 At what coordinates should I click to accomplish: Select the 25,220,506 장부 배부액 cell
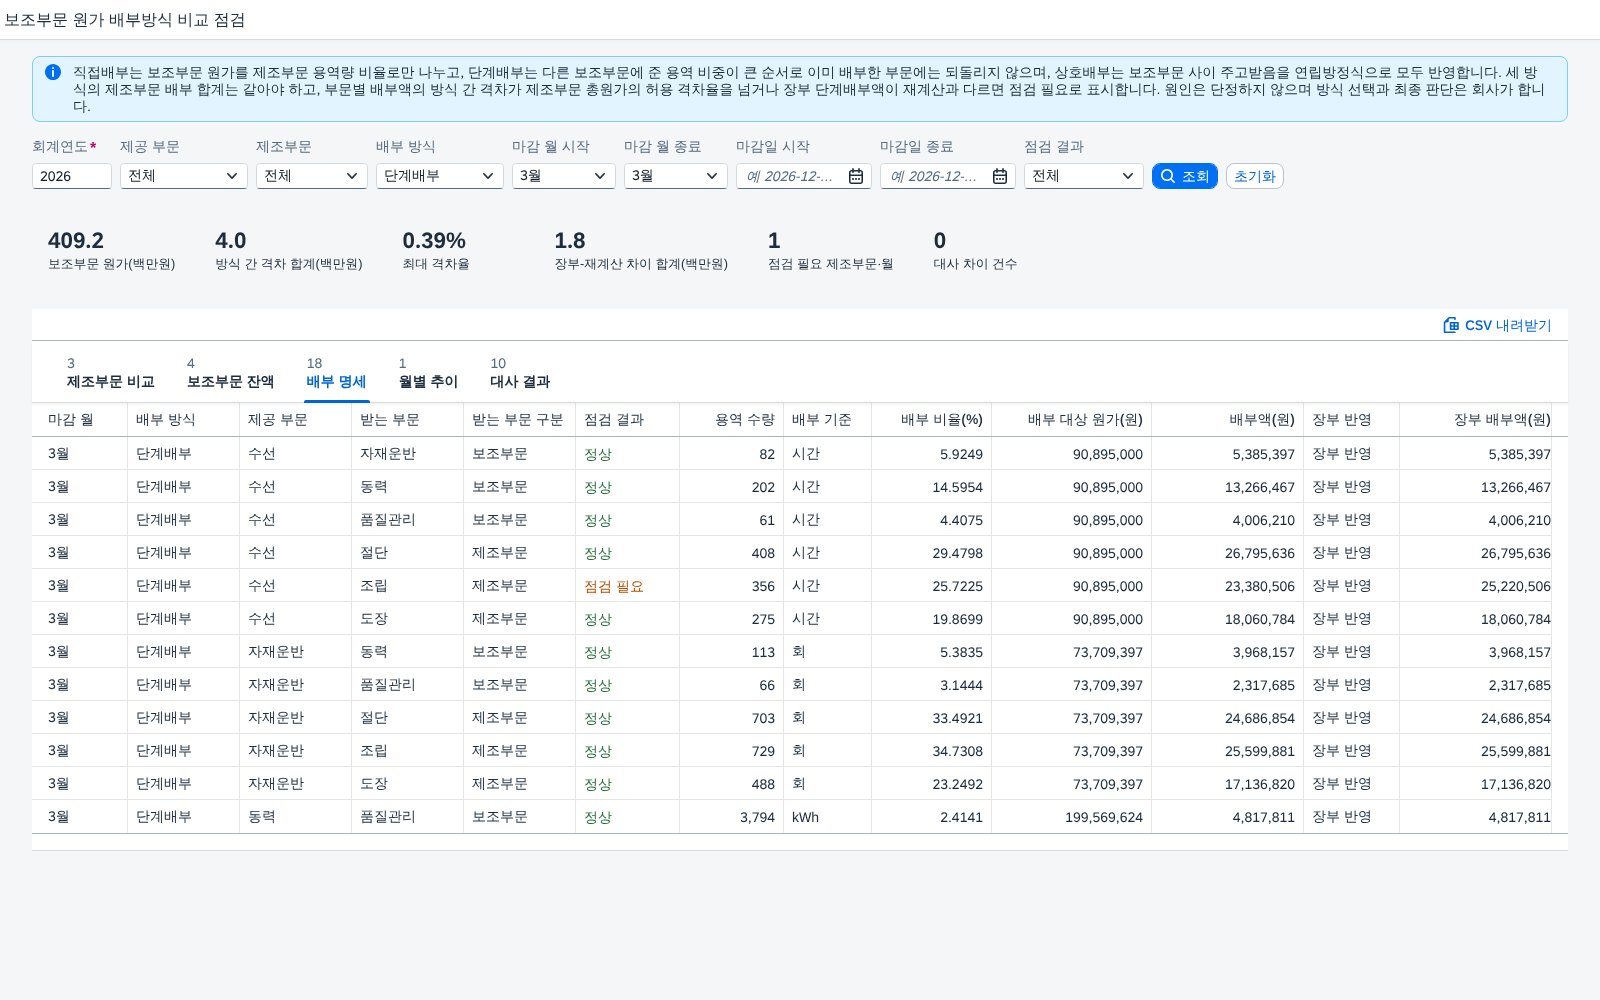tap(1476, 586)
